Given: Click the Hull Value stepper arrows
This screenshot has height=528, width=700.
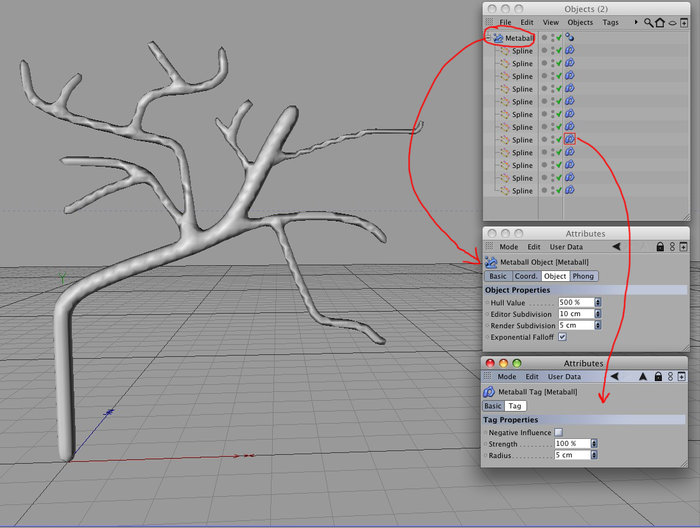Looking at the screenshot, I should [x=598, y=302].
